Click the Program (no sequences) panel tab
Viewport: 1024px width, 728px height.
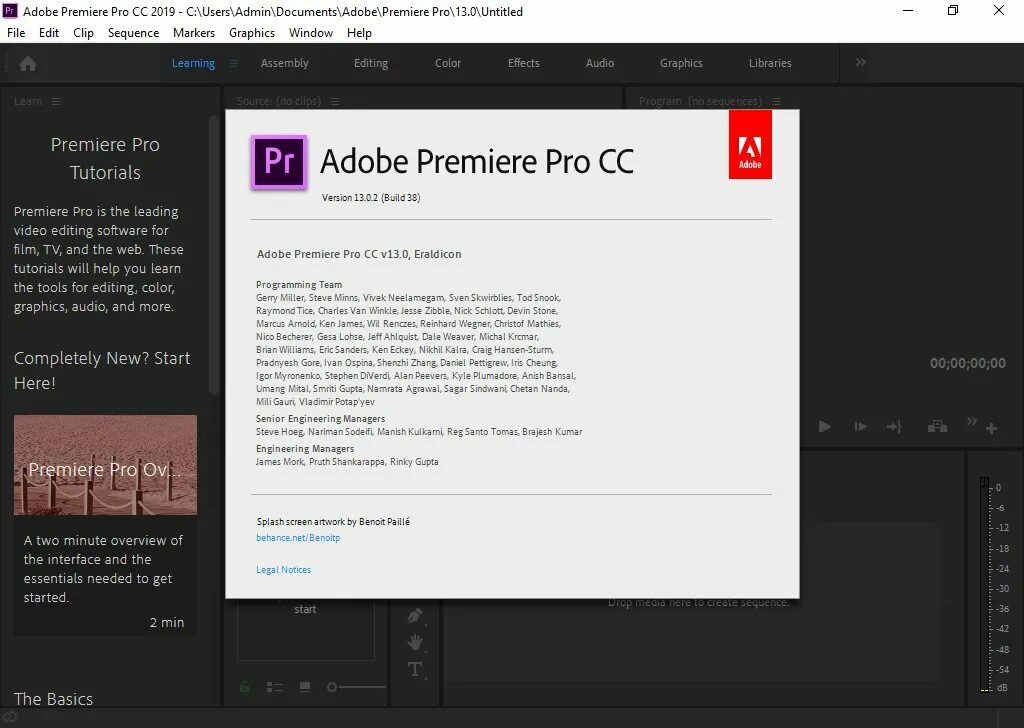[700, 101]
